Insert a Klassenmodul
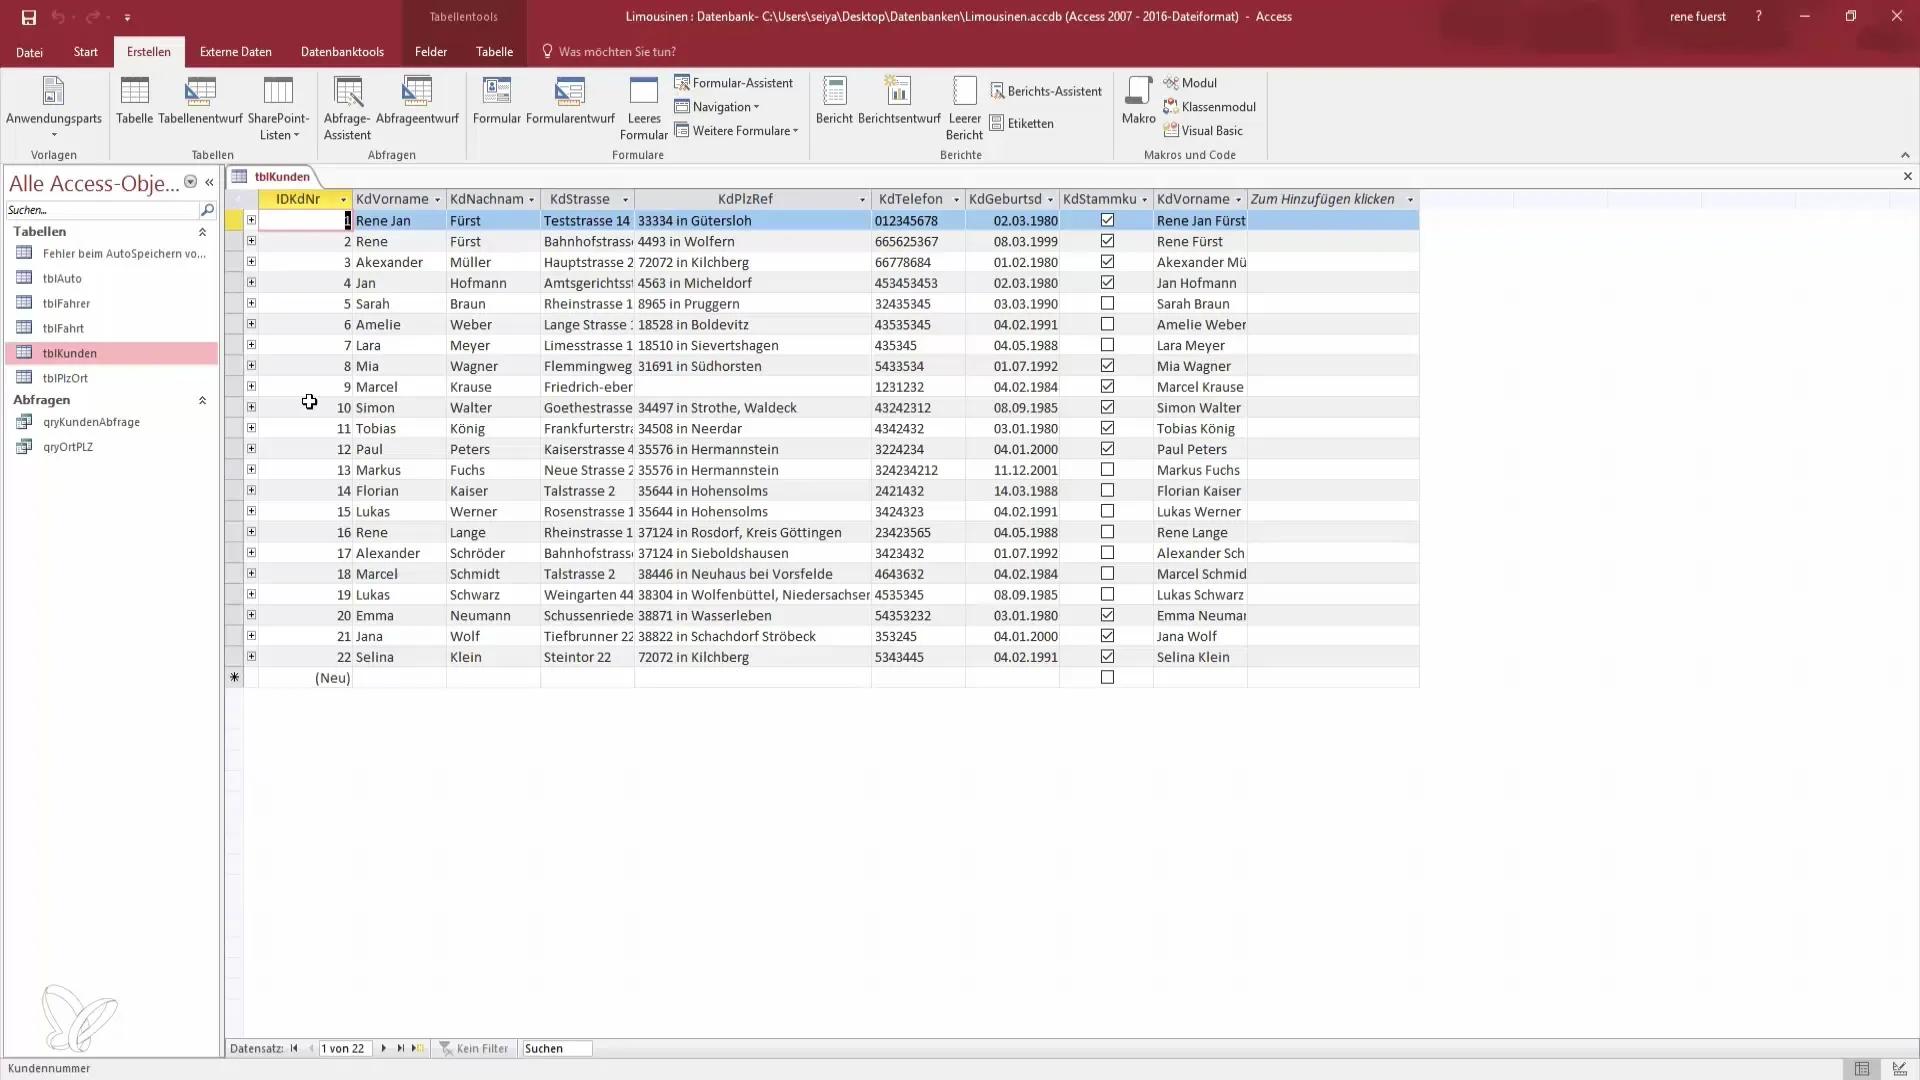The width and height of the screenshot is (1920, 1080). [1209, 107]
